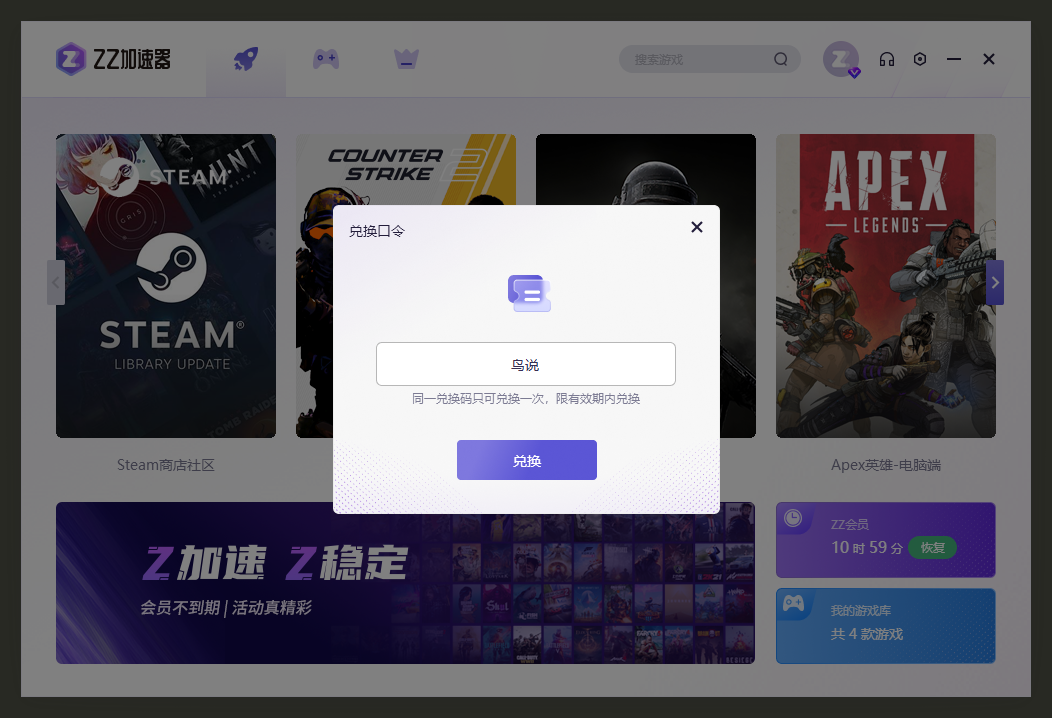Click the 搜索游戏 search field
The height and width of the screenshot is (718, 1052).
(709, 59)
